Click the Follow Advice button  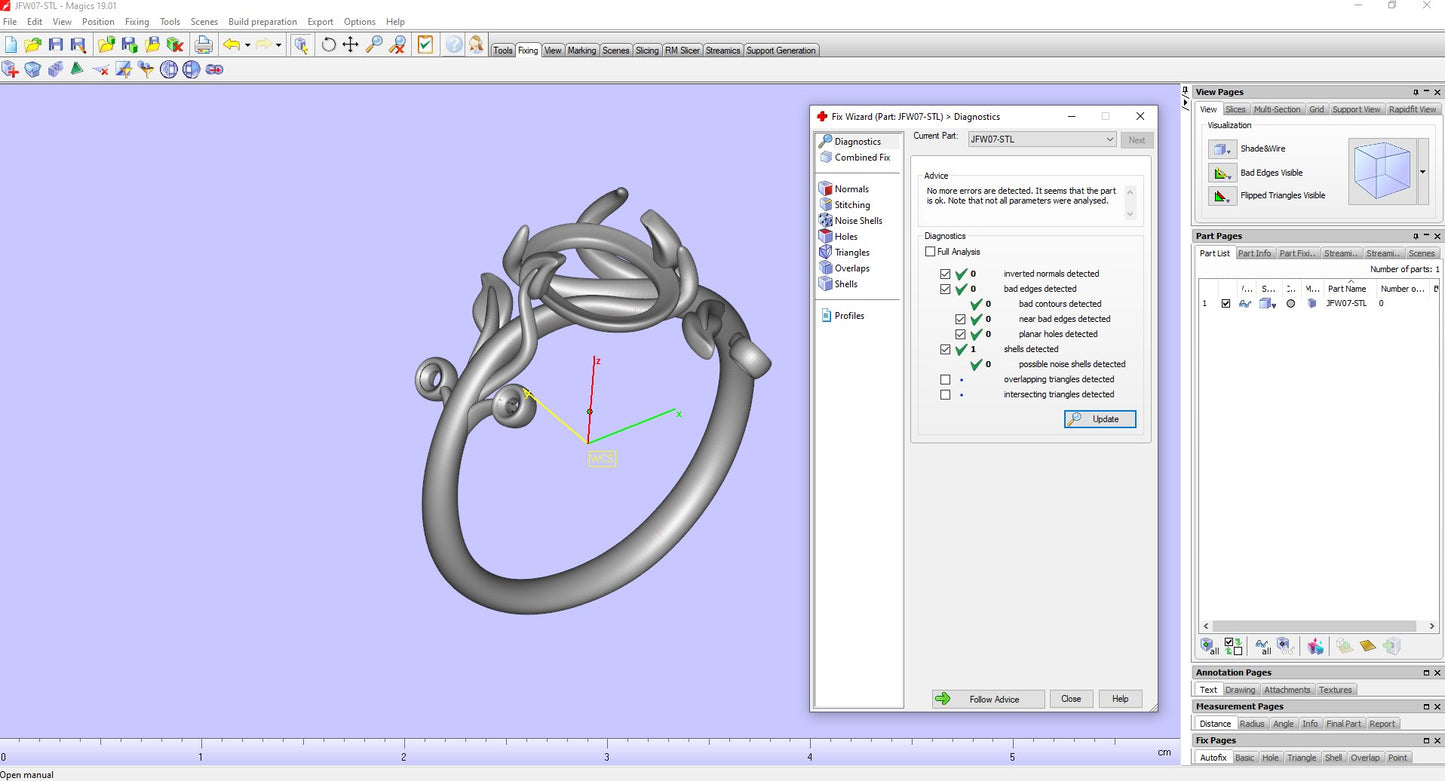988,699
